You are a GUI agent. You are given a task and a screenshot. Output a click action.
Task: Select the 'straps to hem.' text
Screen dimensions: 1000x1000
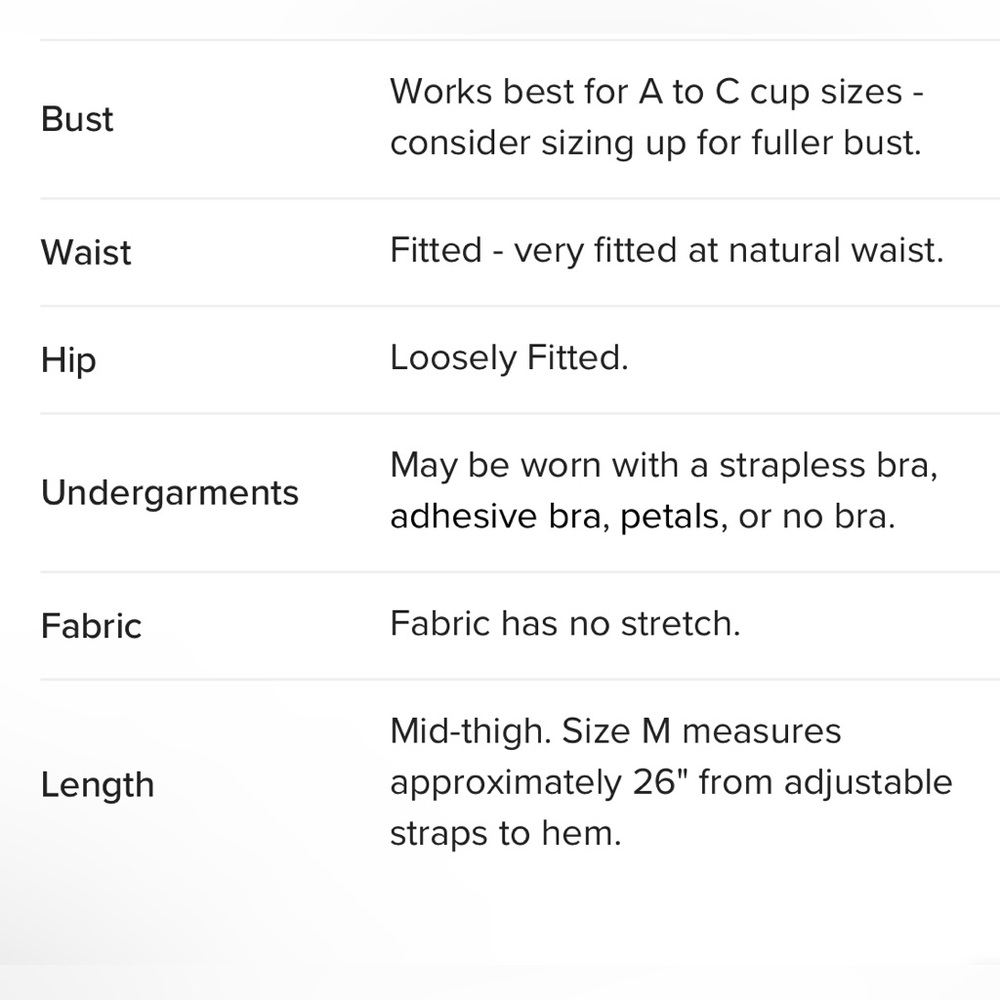click(x=505, y=834)
